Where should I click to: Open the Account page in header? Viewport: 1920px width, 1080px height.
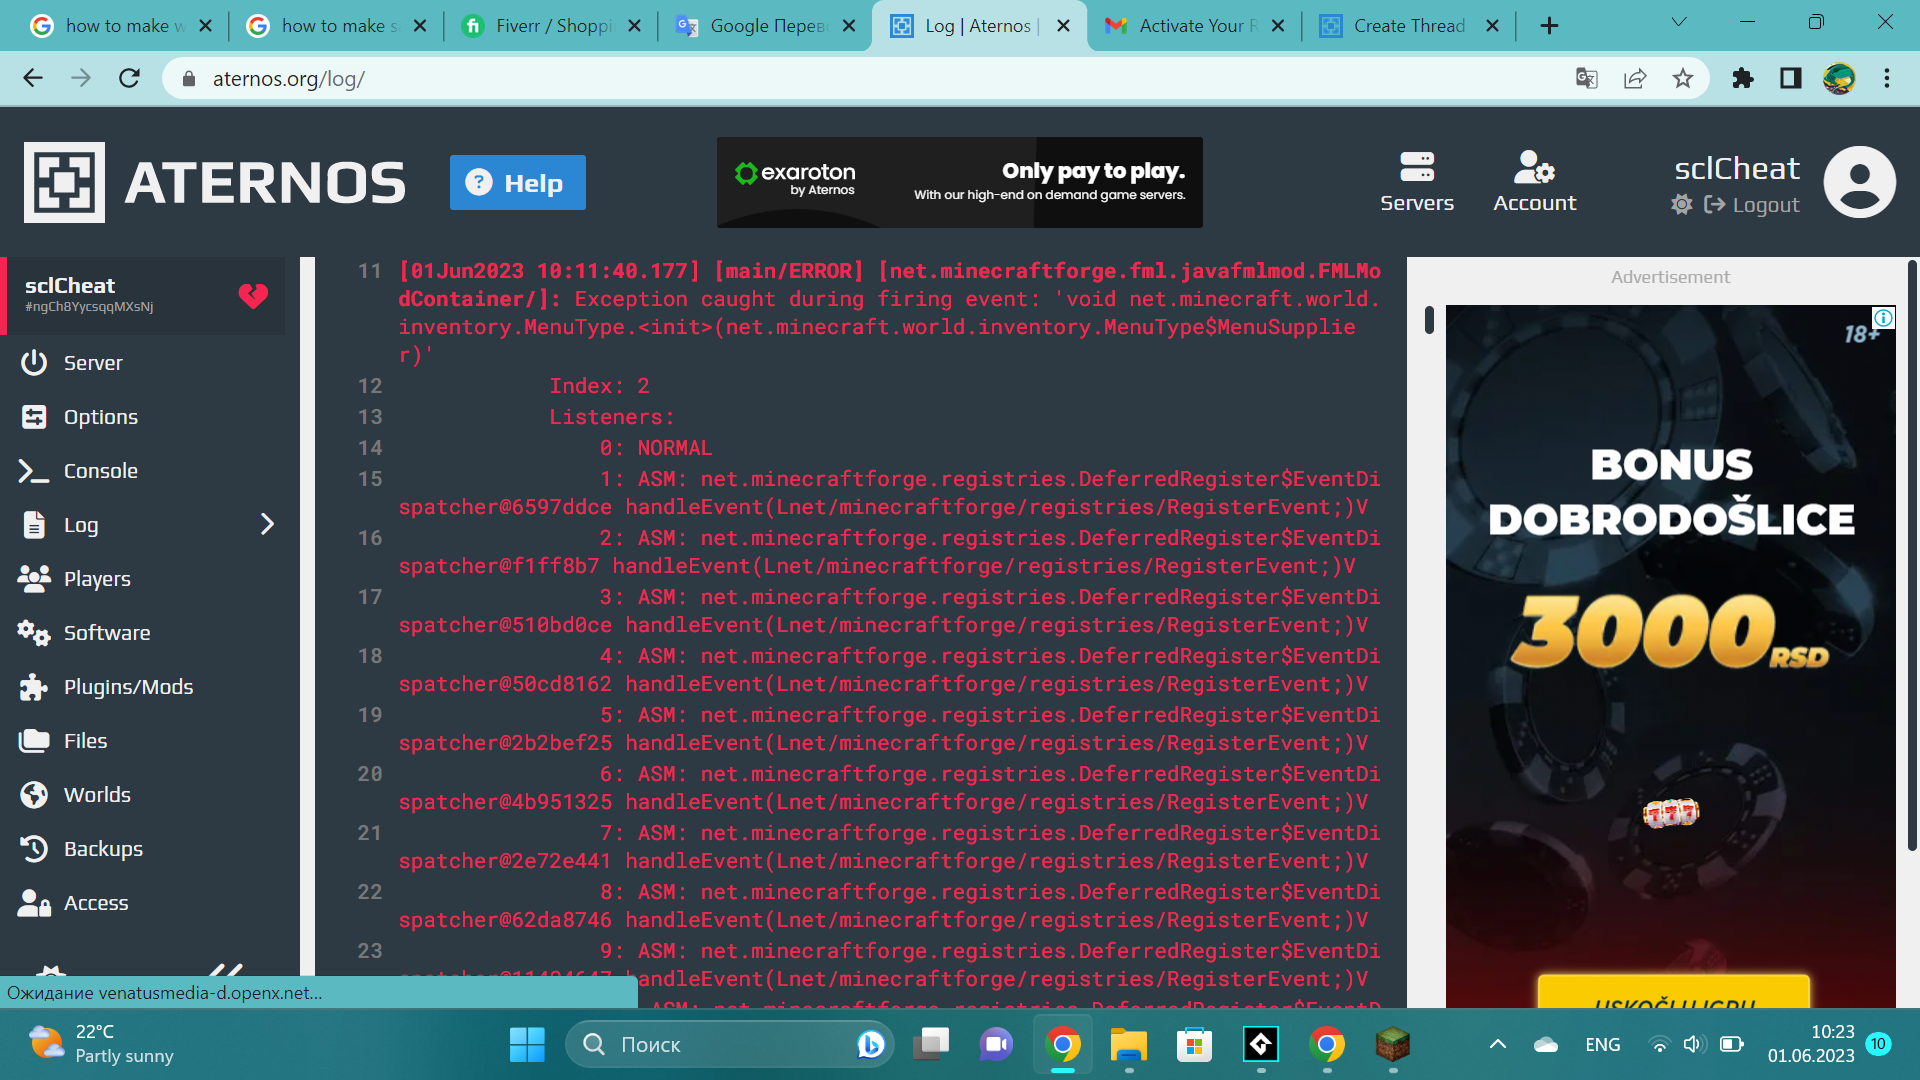(1535, 182)
